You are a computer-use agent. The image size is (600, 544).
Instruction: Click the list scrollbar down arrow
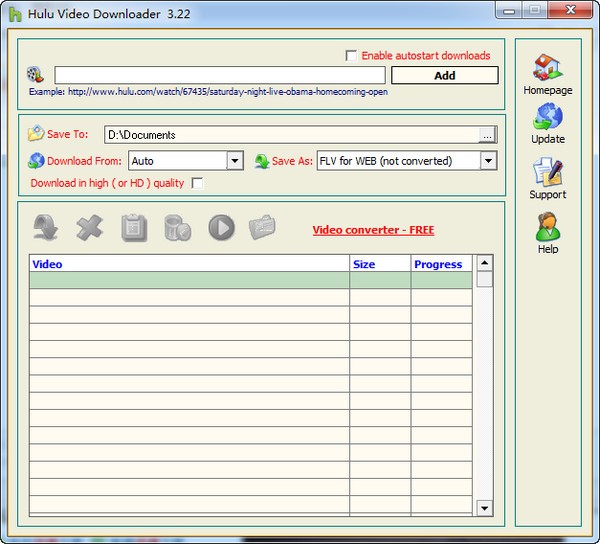484,508
